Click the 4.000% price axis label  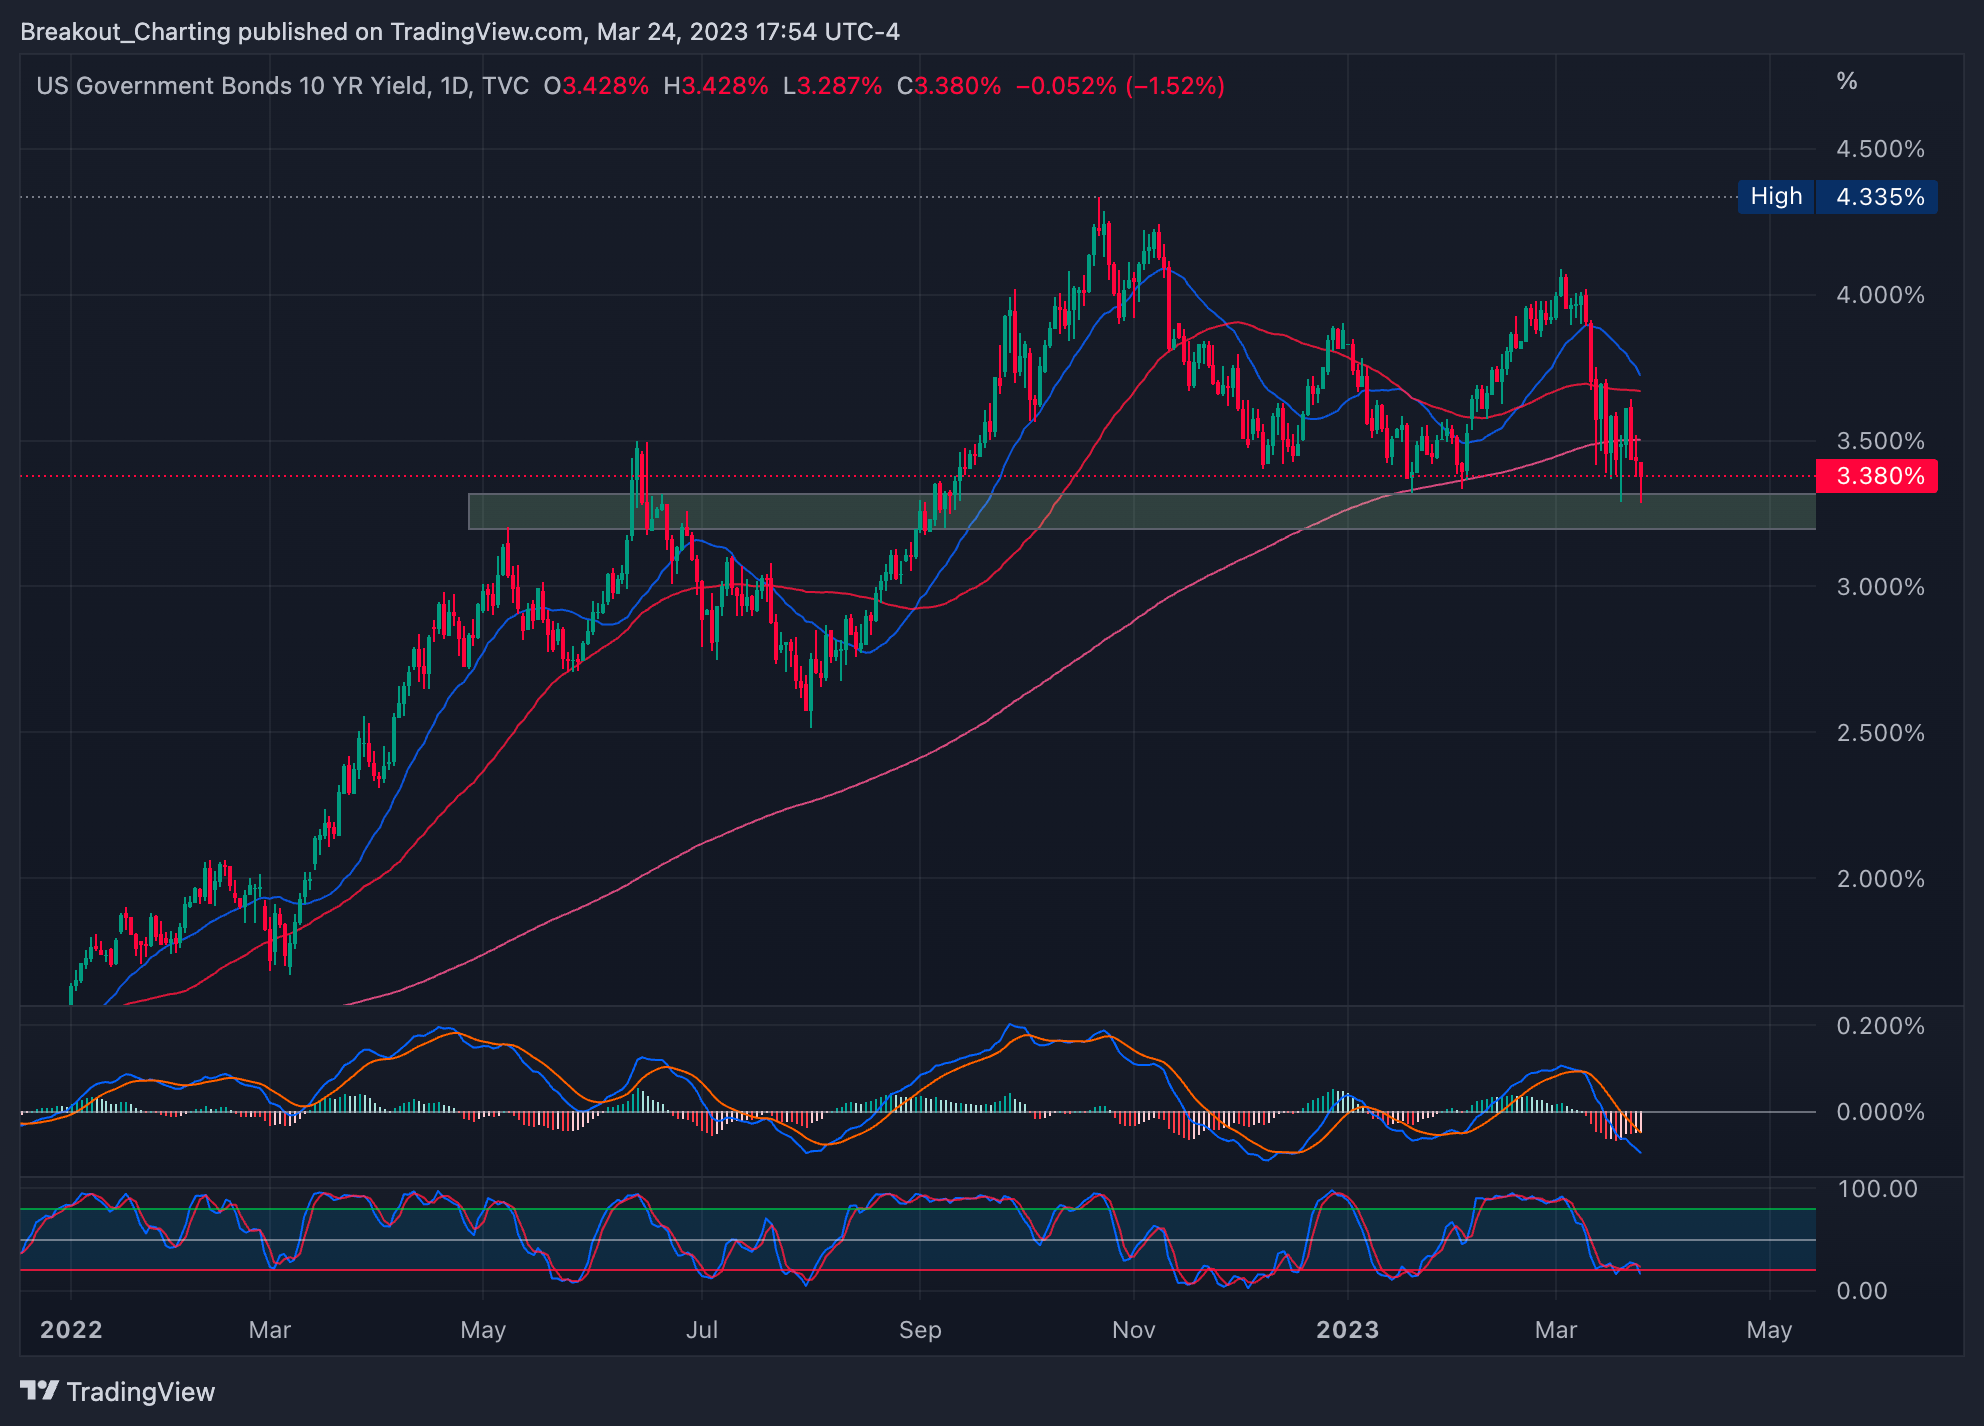pos(1879,295)
